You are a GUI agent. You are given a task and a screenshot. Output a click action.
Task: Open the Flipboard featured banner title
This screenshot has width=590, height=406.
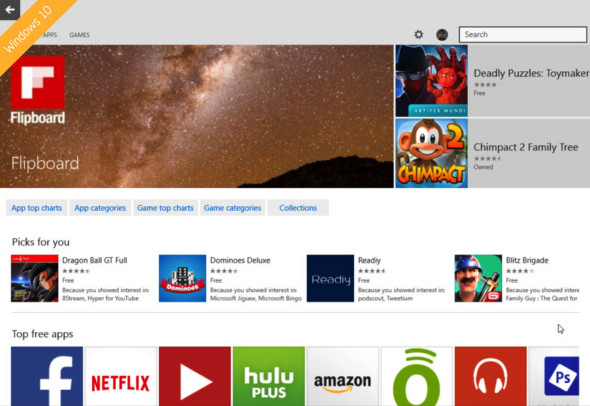[45, 163]
